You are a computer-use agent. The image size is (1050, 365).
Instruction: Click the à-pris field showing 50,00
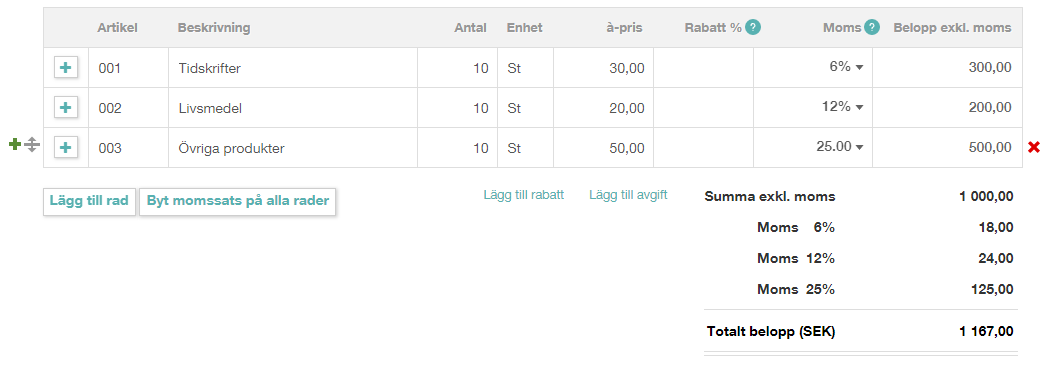point(603,148)
